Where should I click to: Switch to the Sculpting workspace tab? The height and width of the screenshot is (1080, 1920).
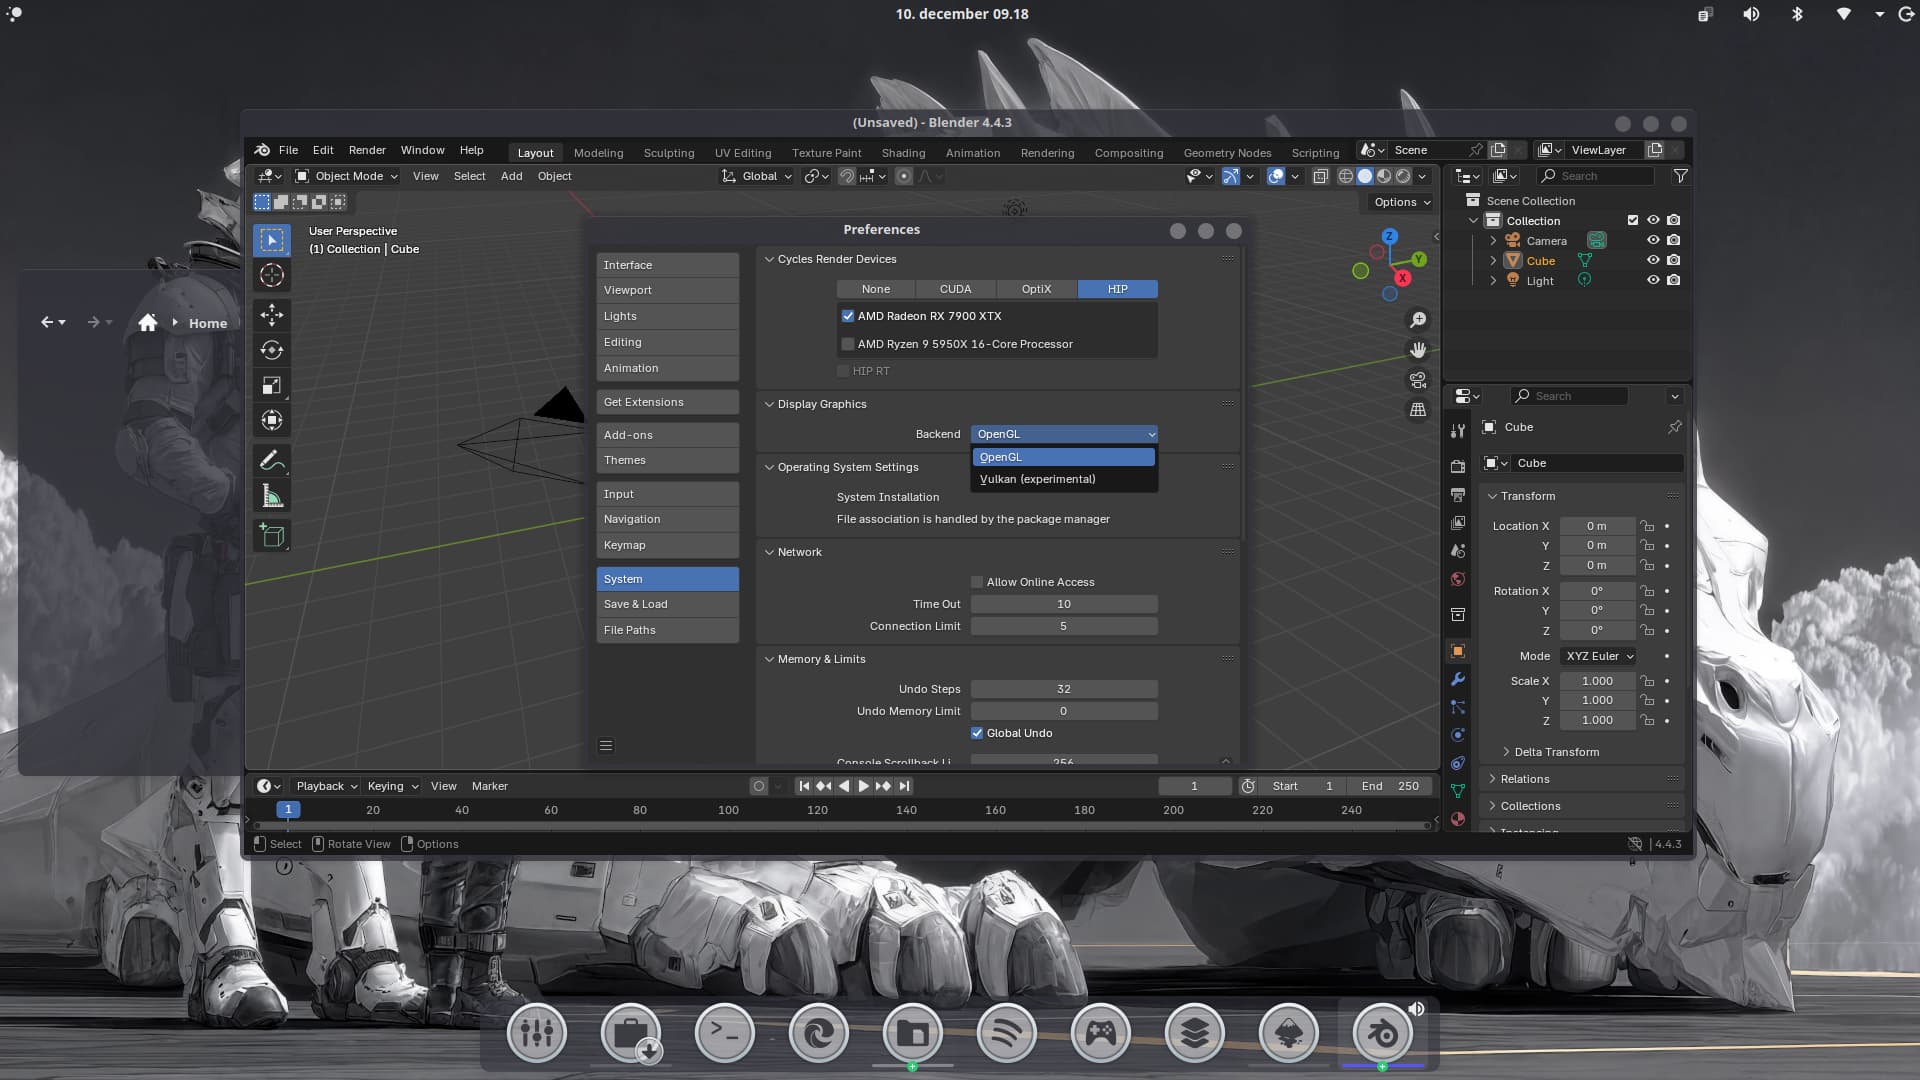668,153
